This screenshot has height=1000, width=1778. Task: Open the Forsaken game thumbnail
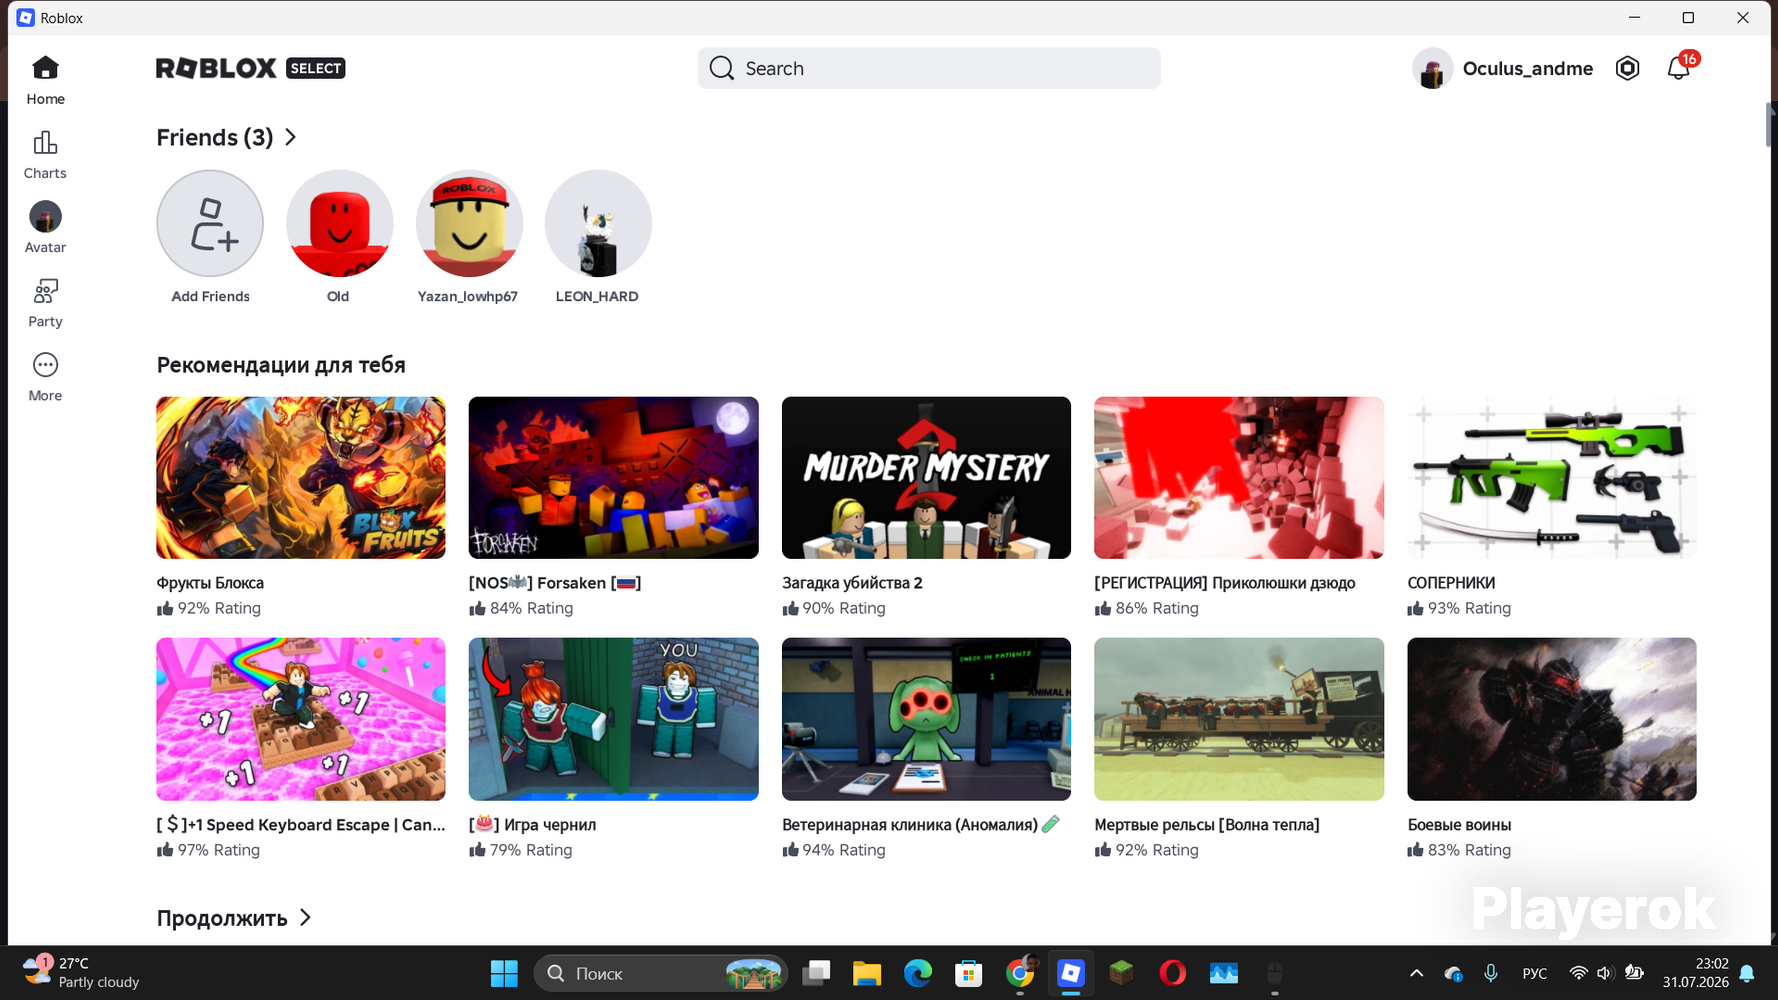click(614, 478)
